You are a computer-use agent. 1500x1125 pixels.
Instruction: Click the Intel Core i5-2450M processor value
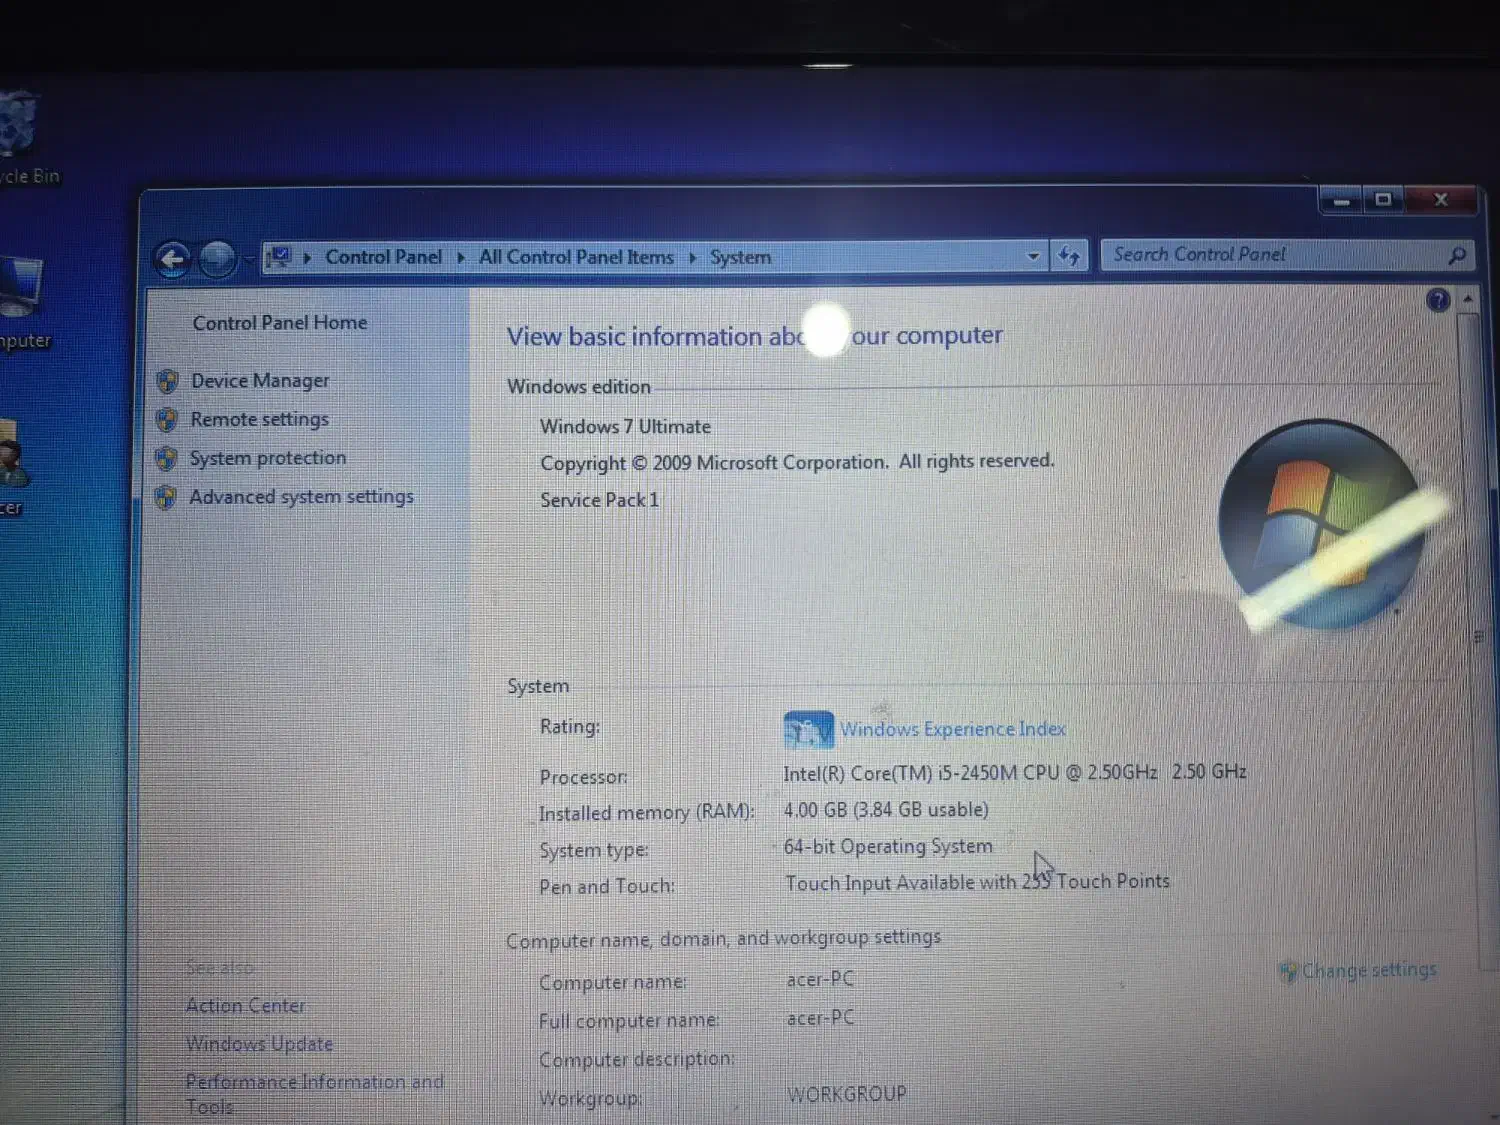(x=1014, y=773)
